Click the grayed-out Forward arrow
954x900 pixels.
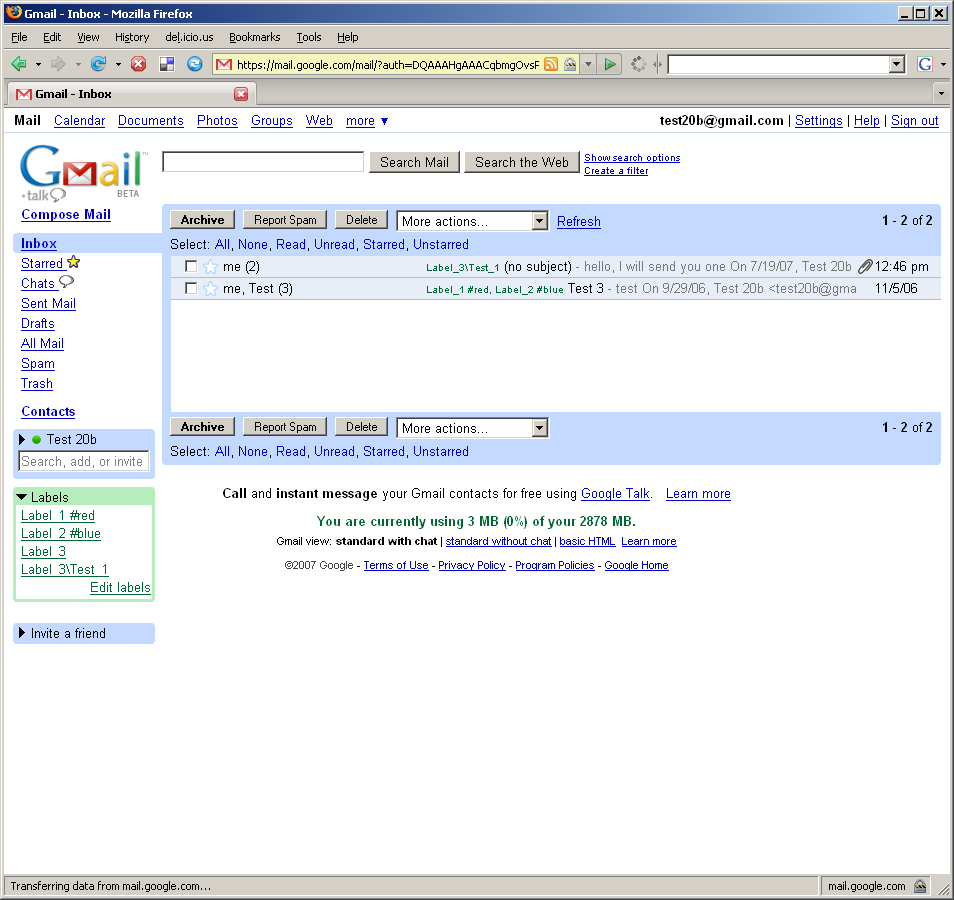(x=58, y=64)
